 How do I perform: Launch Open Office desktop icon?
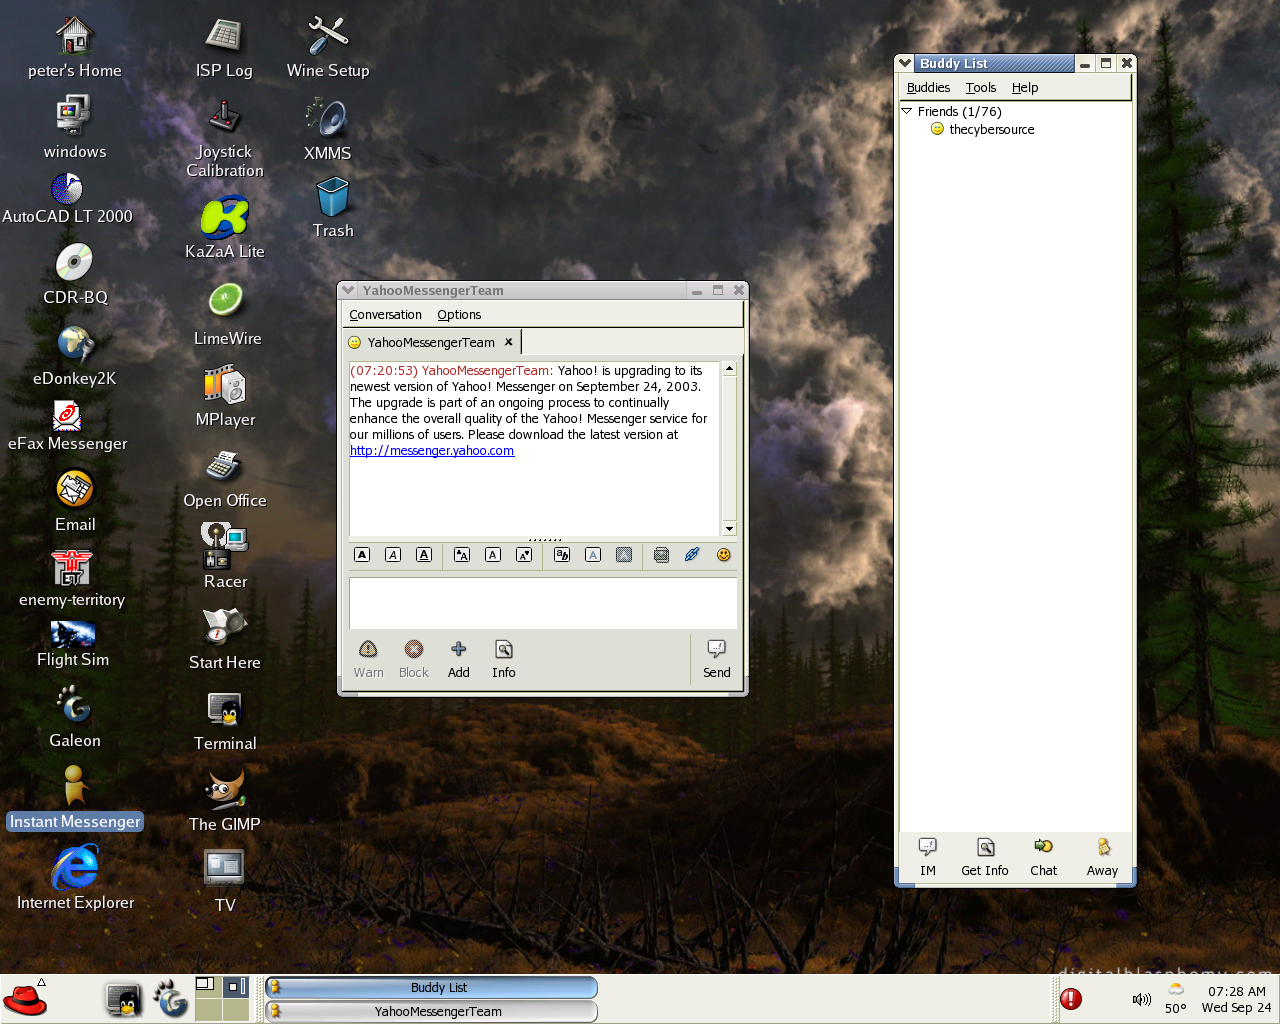click(x=224, y=478)
